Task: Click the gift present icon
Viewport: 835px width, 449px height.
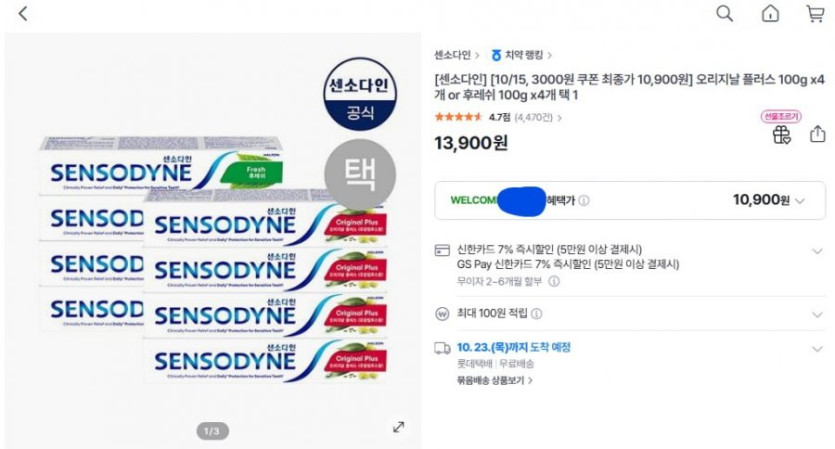Action: [x=781, y=135]
